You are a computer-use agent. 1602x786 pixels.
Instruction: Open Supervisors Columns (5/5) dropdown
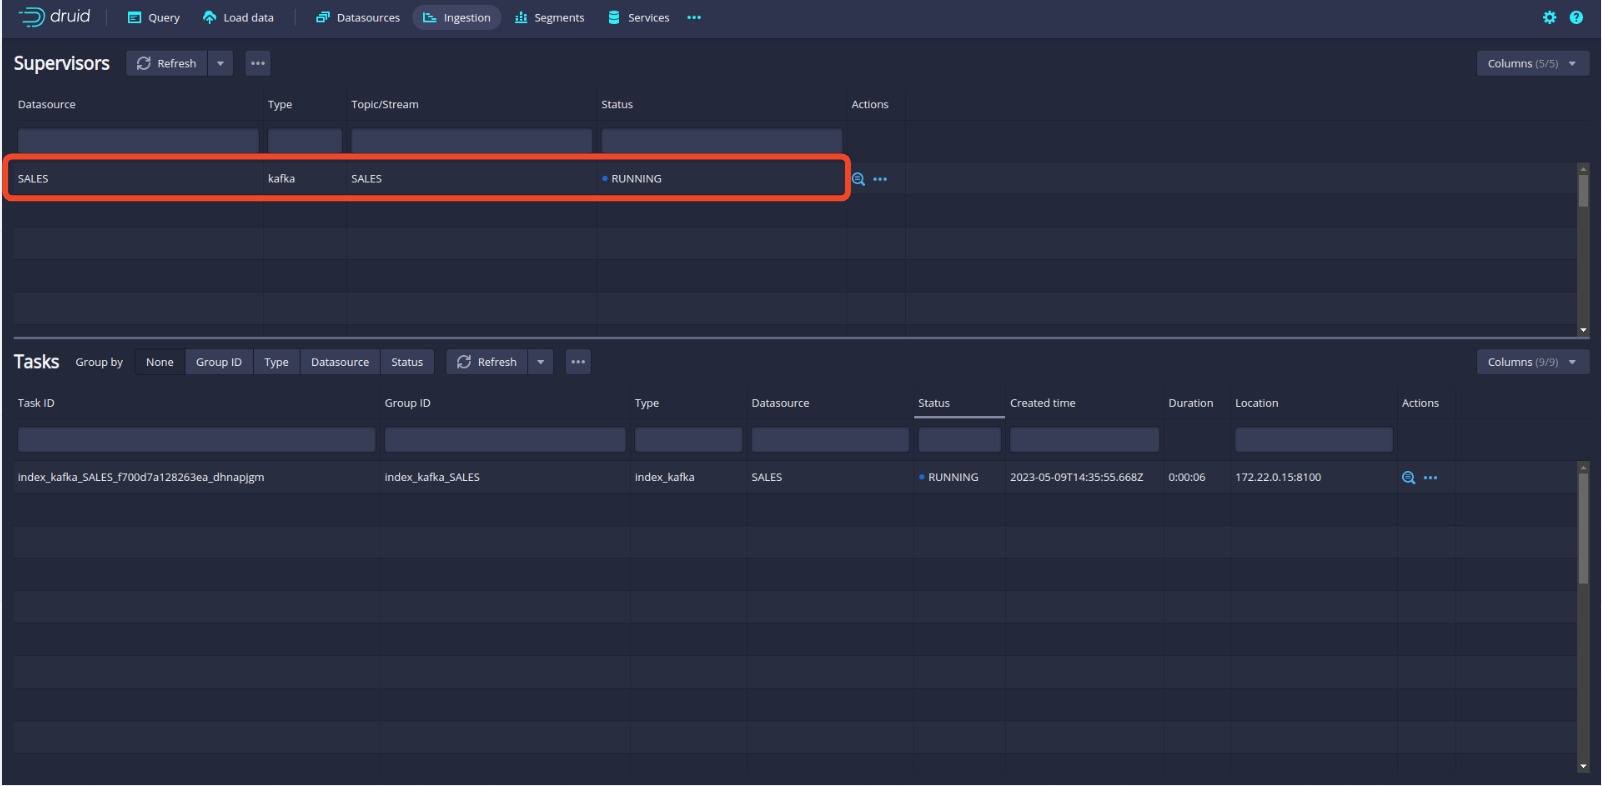(x=1532, y=63)
